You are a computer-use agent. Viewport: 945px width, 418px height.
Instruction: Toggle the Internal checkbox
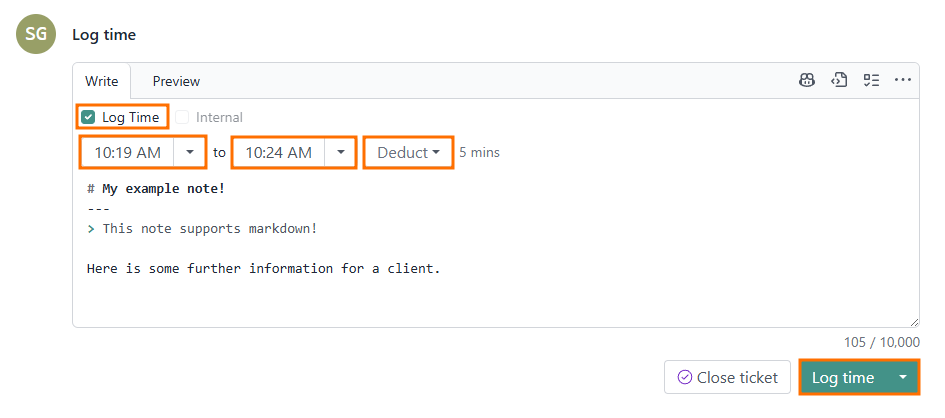[183, 117]
